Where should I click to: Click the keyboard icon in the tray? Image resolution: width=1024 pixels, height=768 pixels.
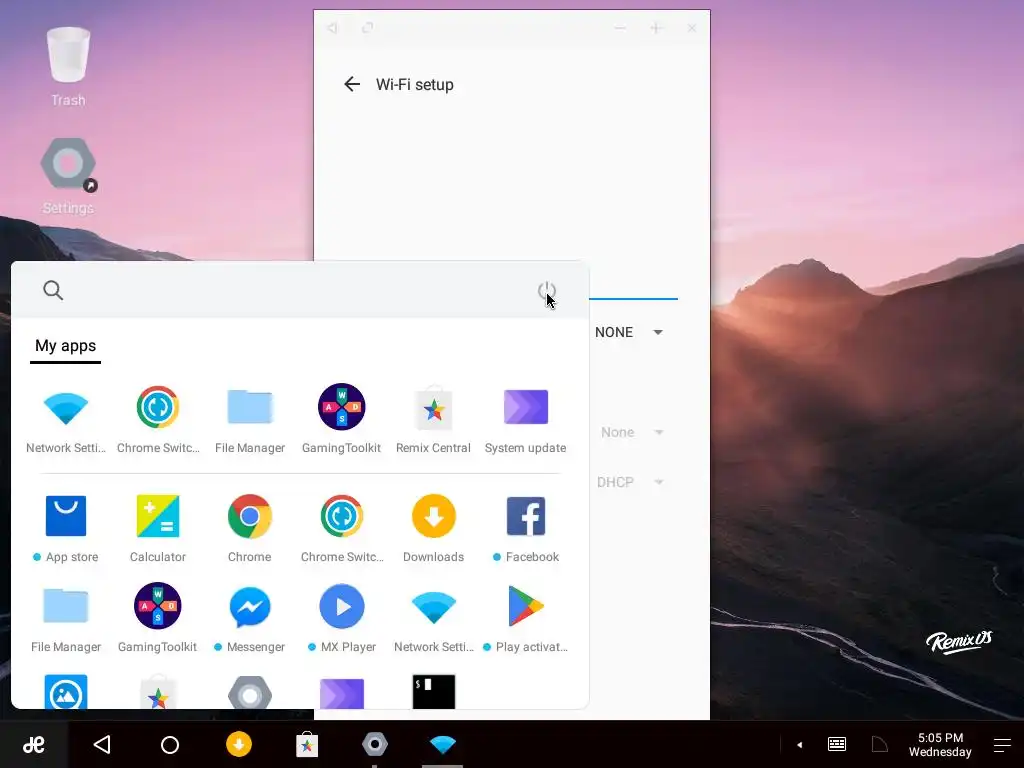[837, 744]
